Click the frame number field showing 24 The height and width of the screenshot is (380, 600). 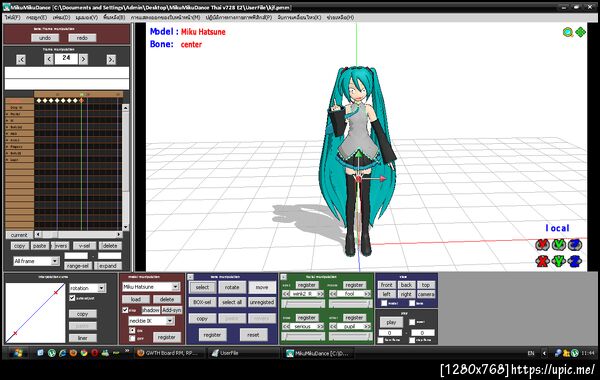click(66, 58)
